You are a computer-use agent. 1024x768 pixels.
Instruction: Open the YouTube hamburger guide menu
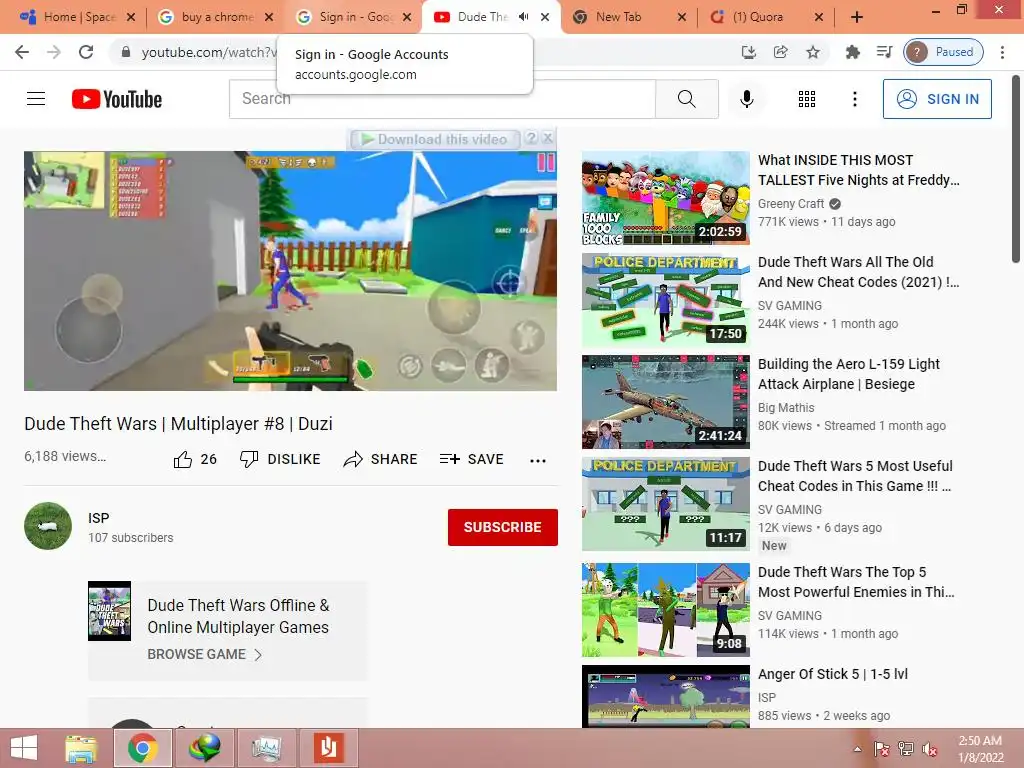pyautogui.click(x=36, y=99)
